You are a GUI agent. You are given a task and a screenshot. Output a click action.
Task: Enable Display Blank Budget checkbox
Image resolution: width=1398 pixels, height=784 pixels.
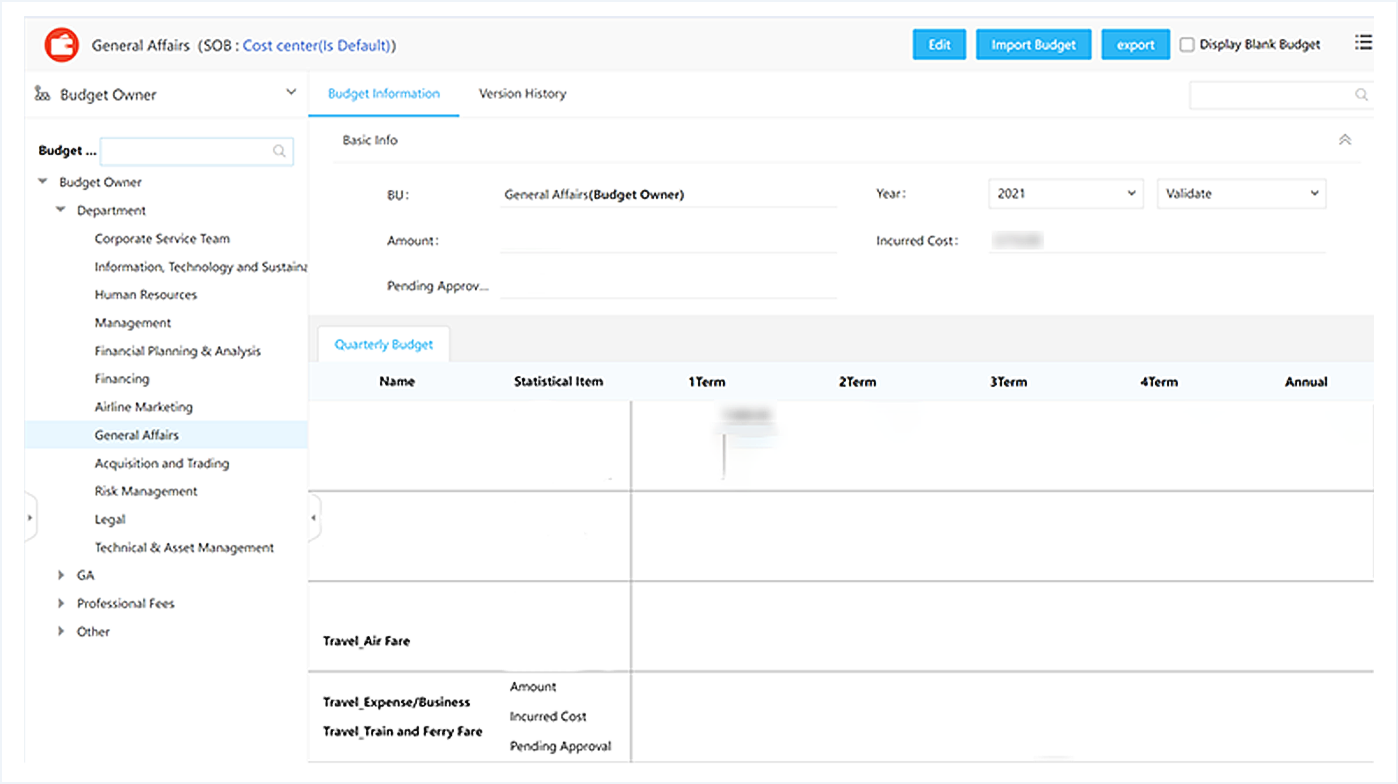(1187, 44)
